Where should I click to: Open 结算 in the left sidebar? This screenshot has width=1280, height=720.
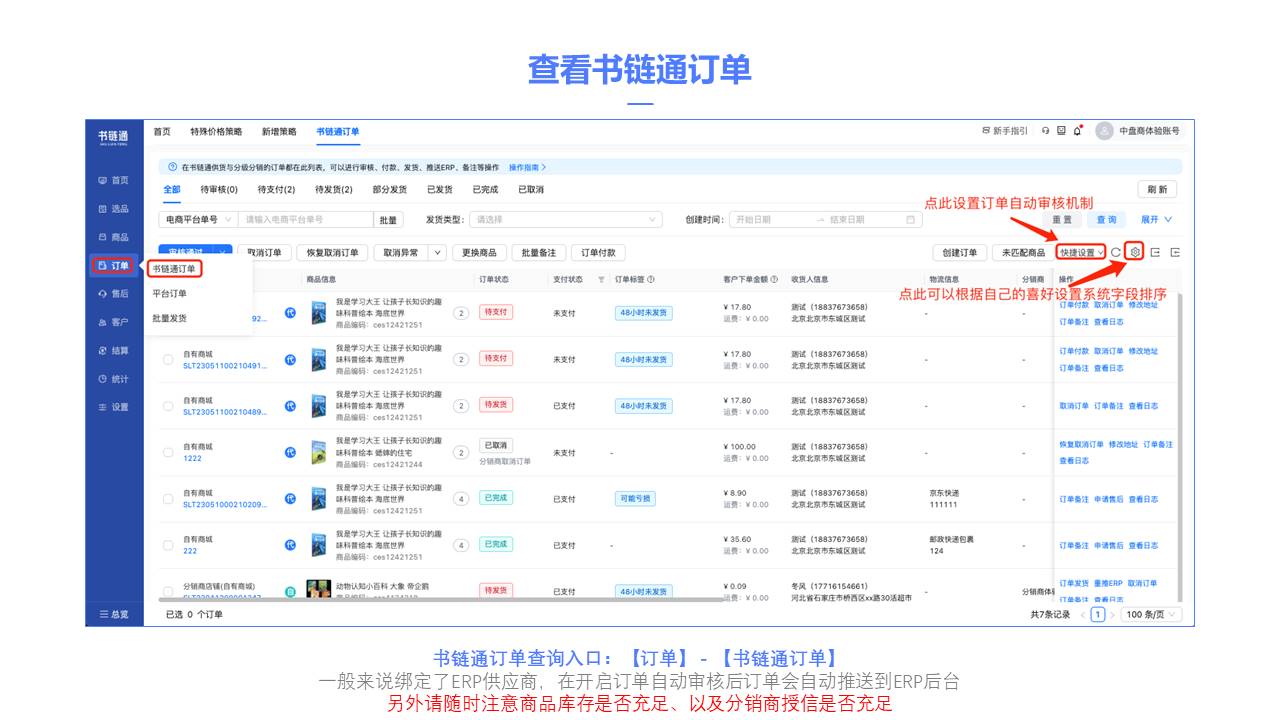113,351
